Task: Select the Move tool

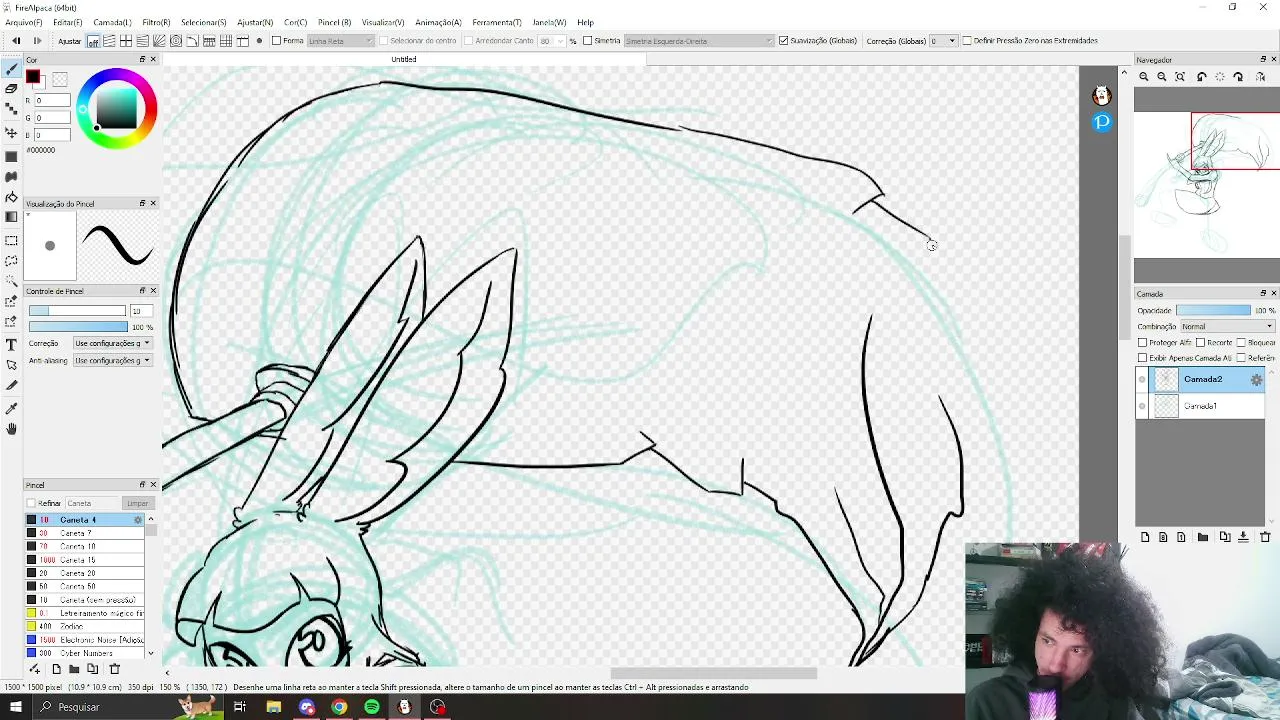Action: [x=11, y=132]
